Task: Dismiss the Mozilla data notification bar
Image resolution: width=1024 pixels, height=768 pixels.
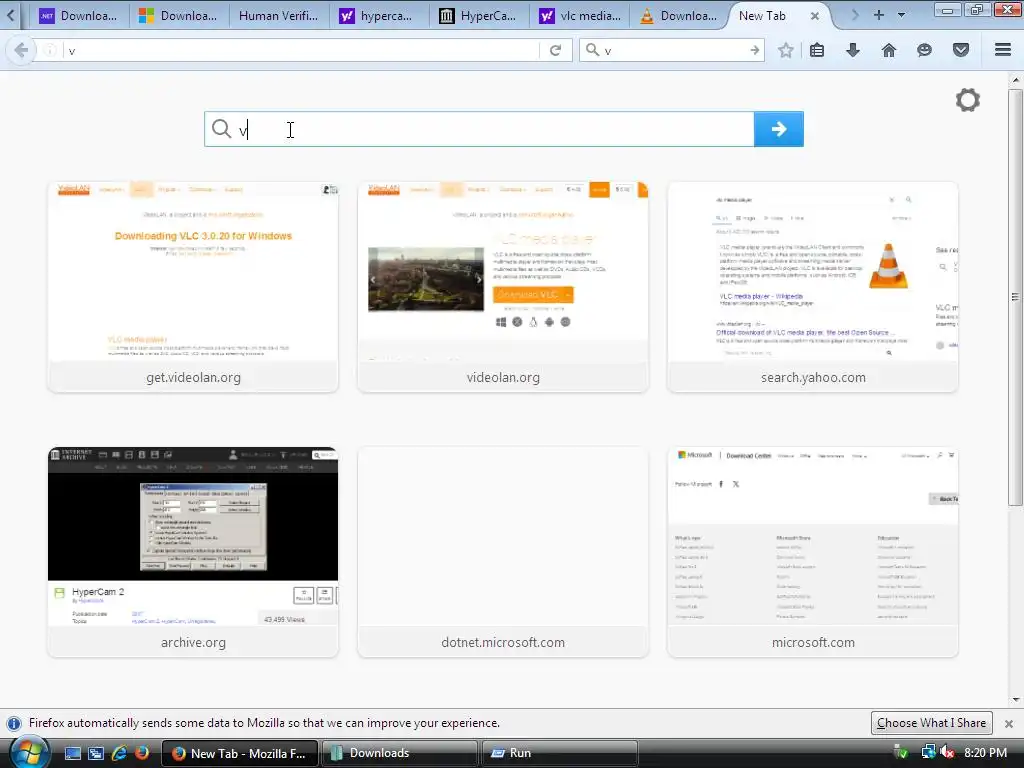Action: tap(1009, 724)
